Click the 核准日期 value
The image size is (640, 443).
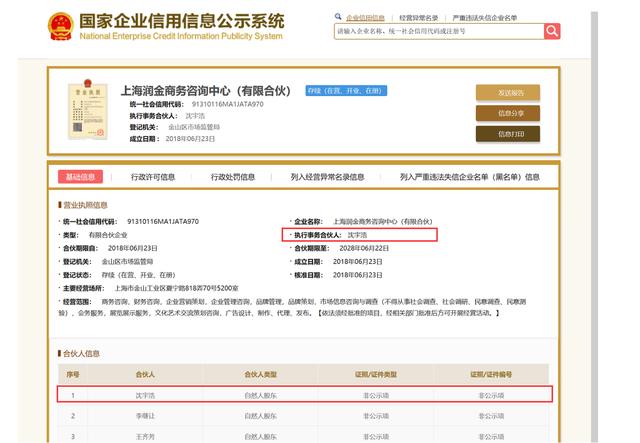(x=357, y=275)
